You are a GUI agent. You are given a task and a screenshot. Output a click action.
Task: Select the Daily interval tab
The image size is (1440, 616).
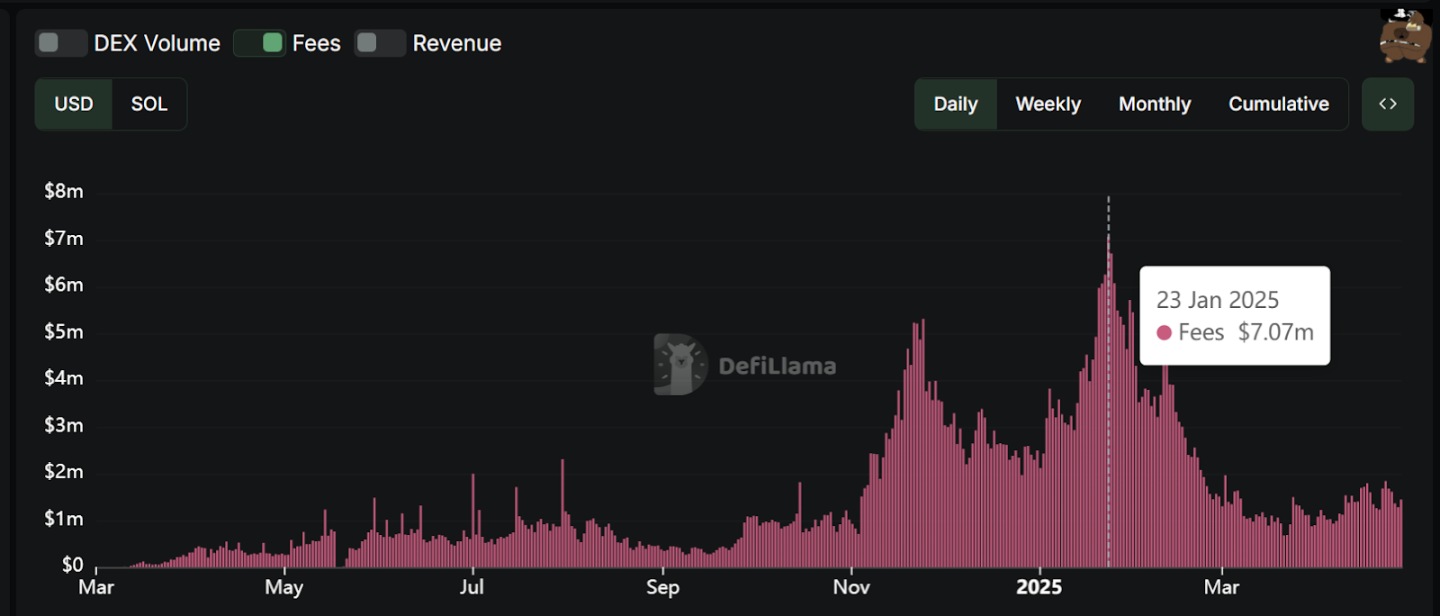point(955,104)
